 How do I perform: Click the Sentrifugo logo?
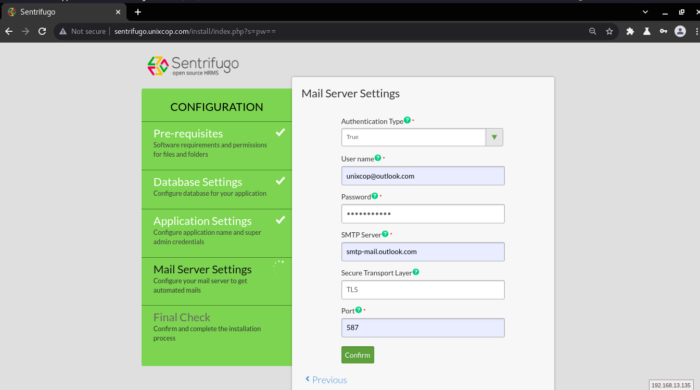tap(193, 66)
